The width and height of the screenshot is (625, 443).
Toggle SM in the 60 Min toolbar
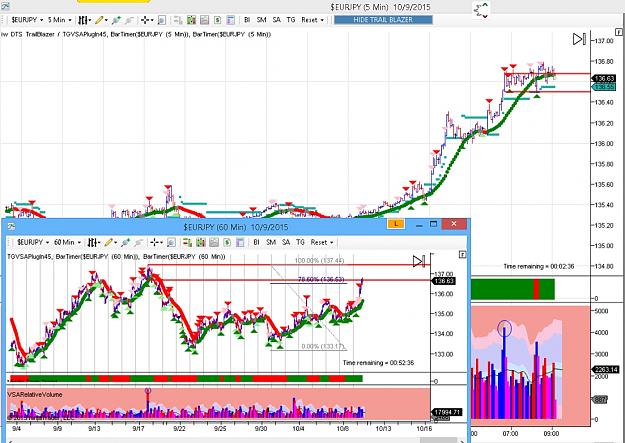271,242
